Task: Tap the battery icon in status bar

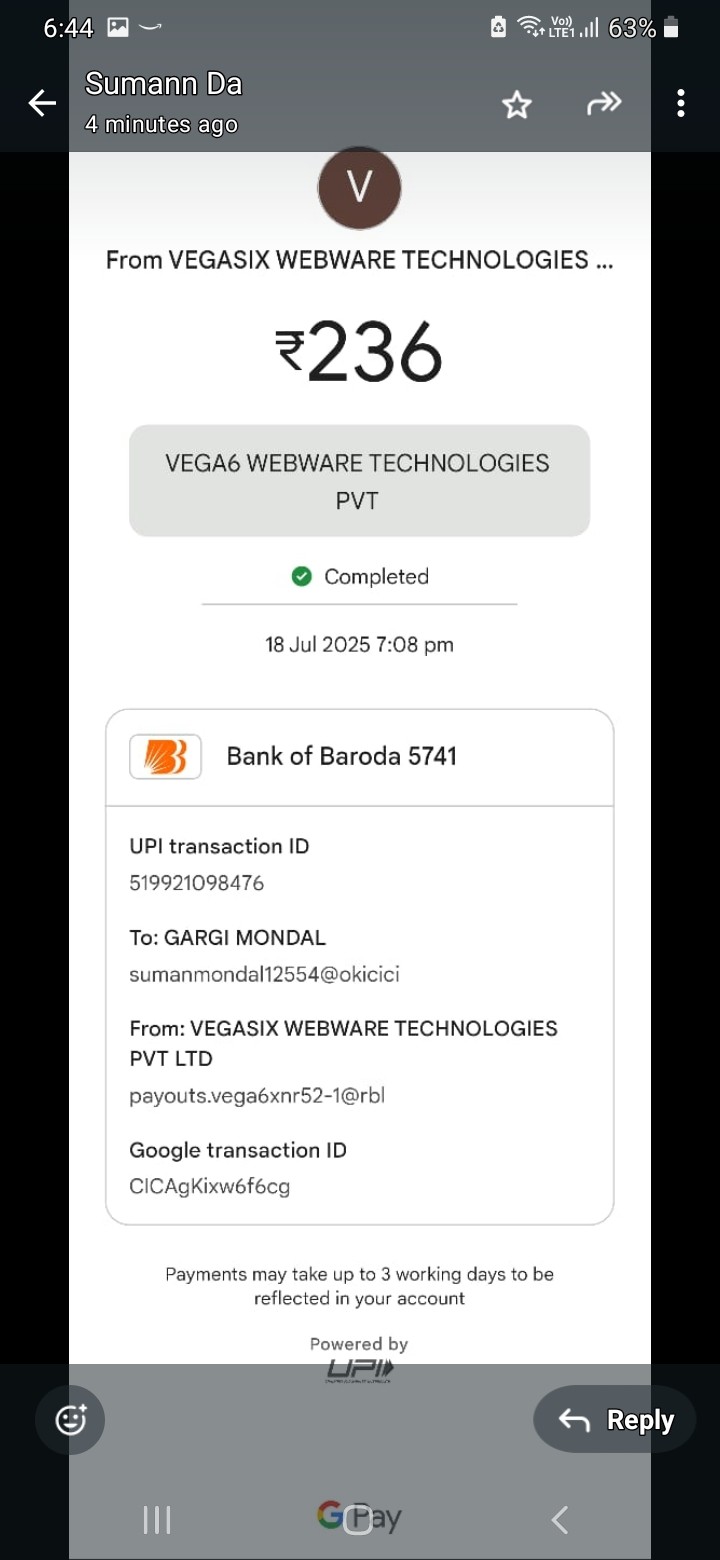Action: tap(671, 28)
